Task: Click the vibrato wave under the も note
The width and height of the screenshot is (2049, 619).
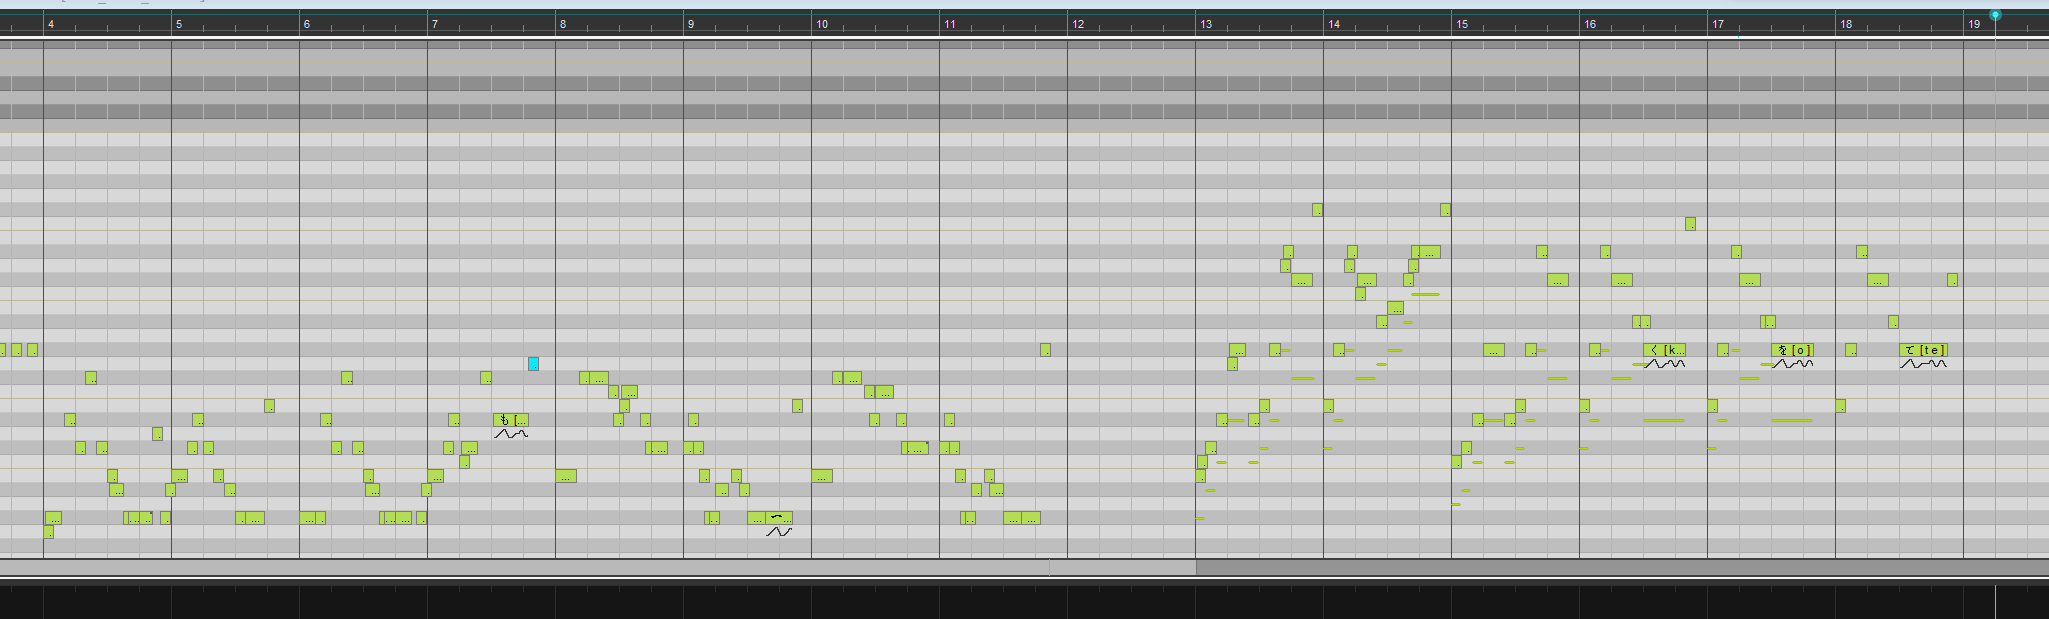Action: 511,434
